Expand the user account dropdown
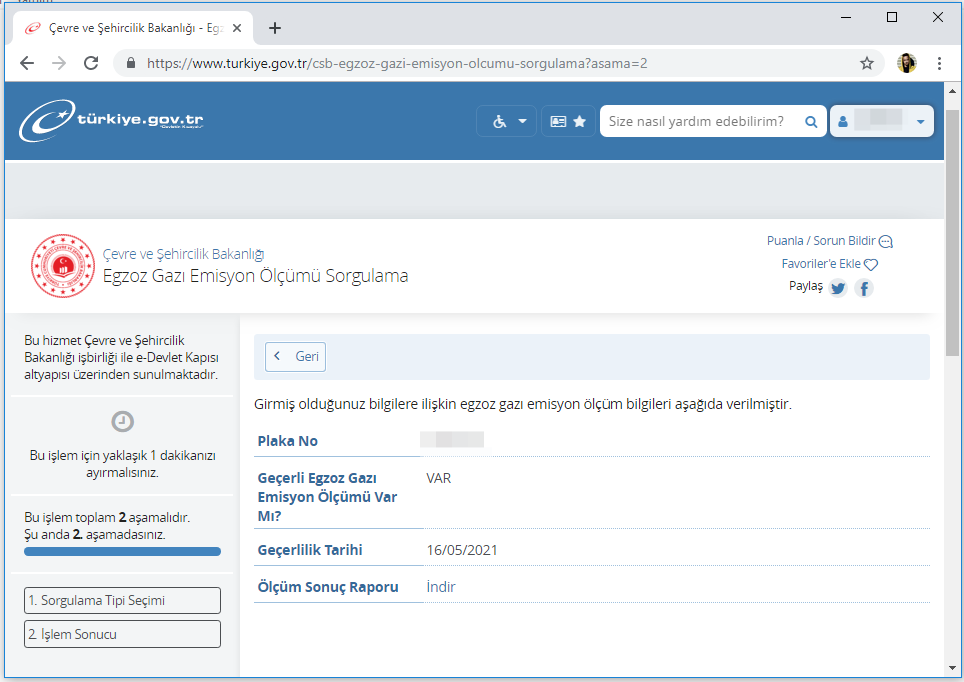Viewport: 964px width, 682px height. 881,121
